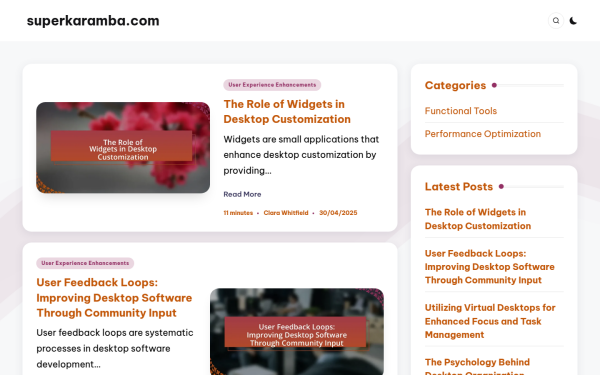
Task: Click Read More on Widgets article
Action: pos(242,194)
